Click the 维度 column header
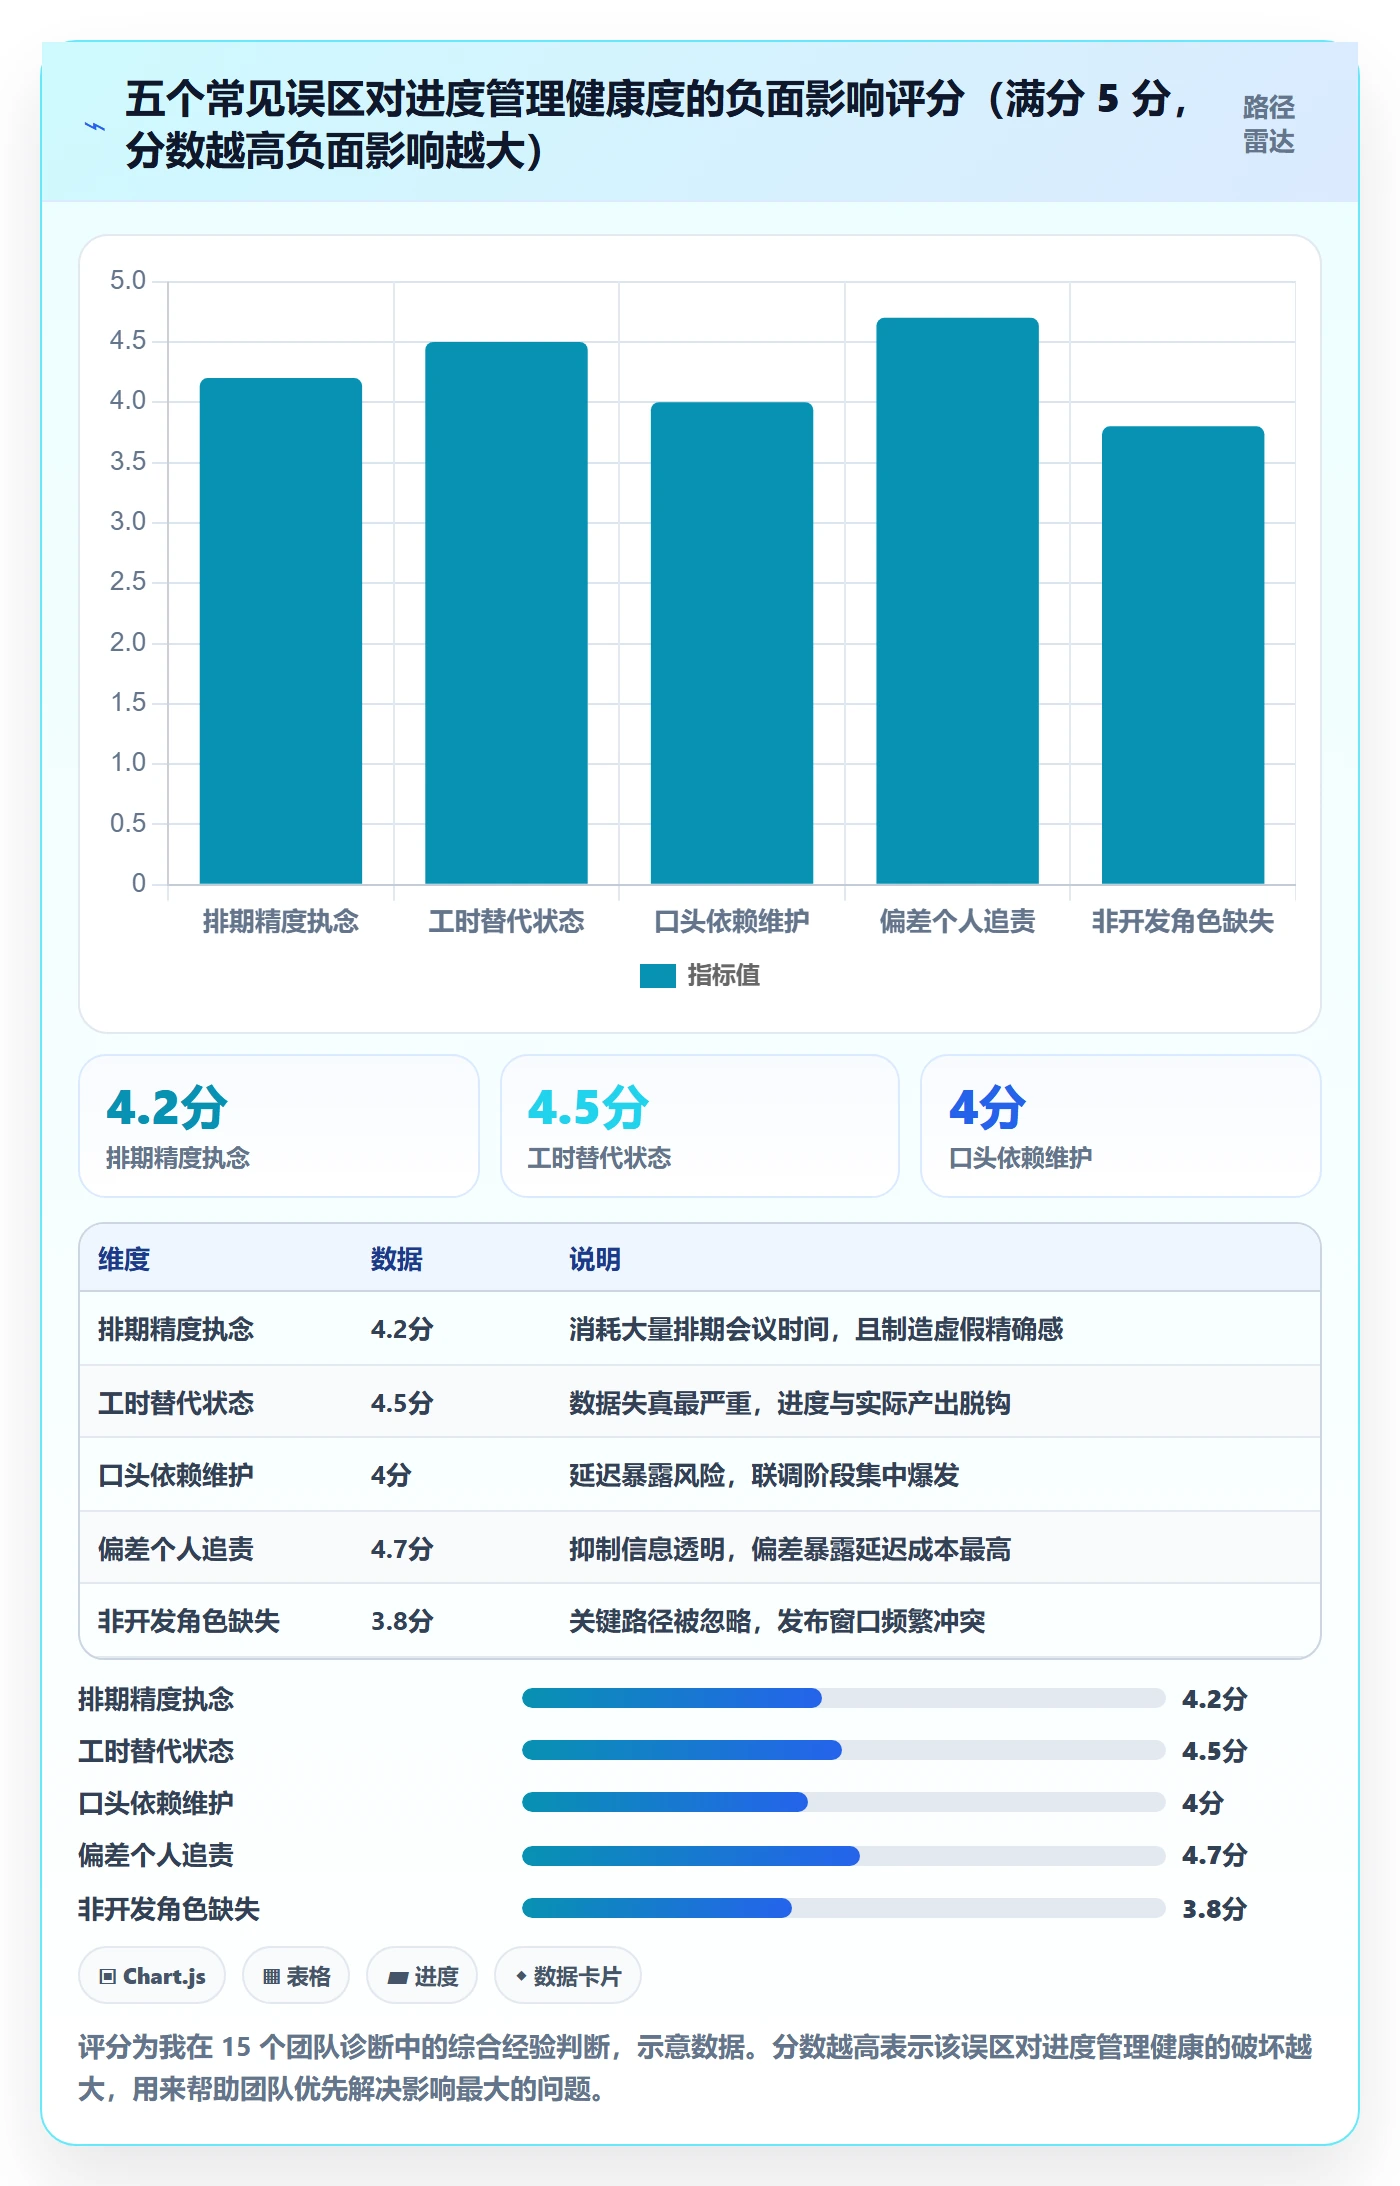 (x=124, y=1259)
